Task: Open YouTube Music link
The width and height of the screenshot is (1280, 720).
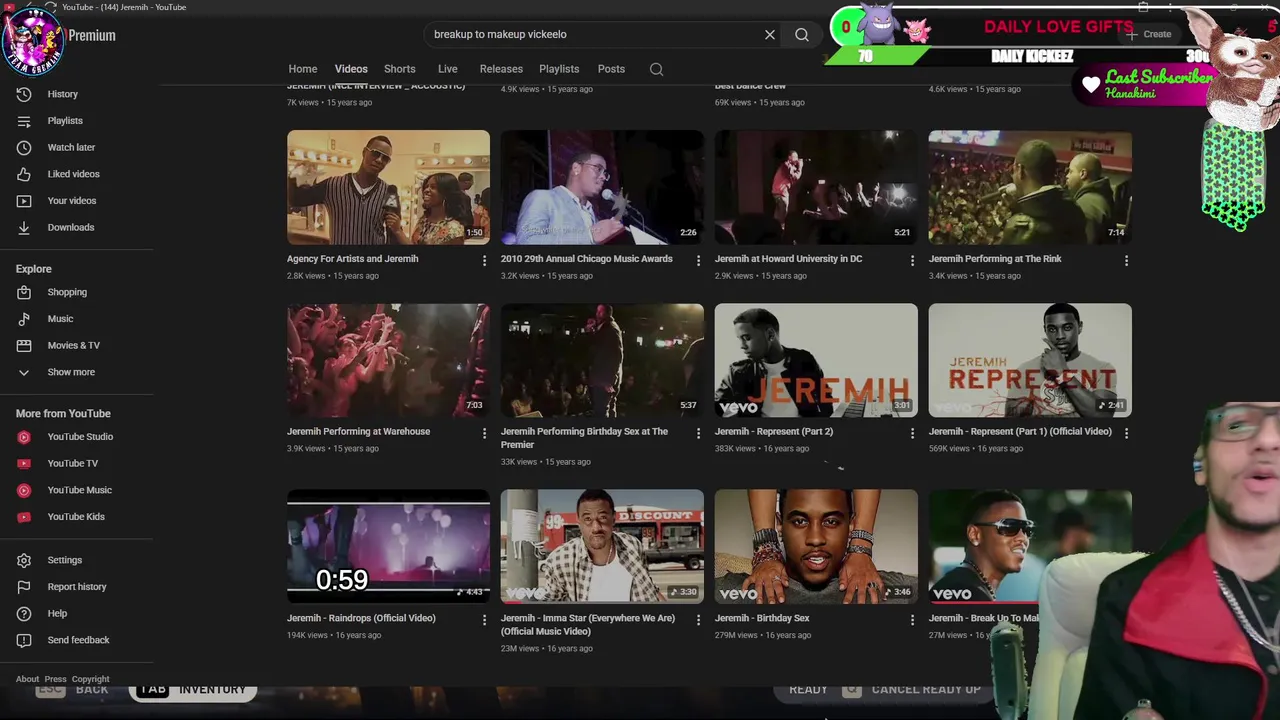Action: pyautogui.click(x=79, y=490)
